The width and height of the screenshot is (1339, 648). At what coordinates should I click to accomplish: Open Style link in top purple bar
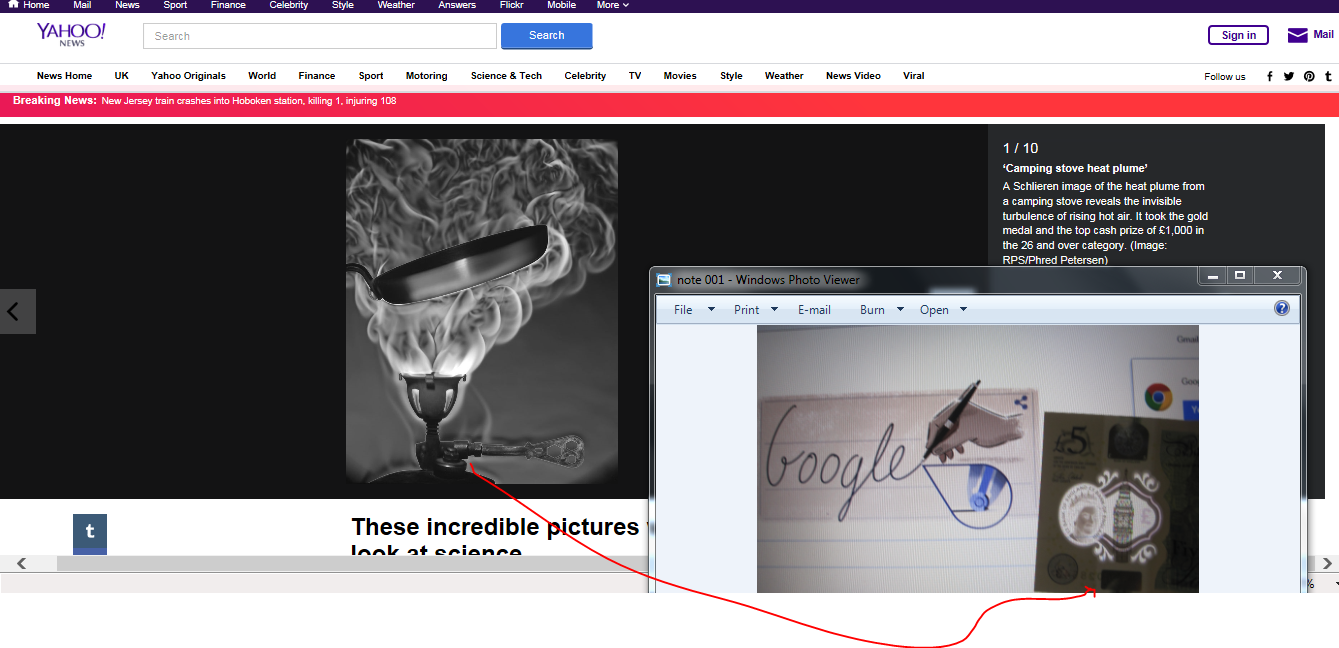coord(343,5)
